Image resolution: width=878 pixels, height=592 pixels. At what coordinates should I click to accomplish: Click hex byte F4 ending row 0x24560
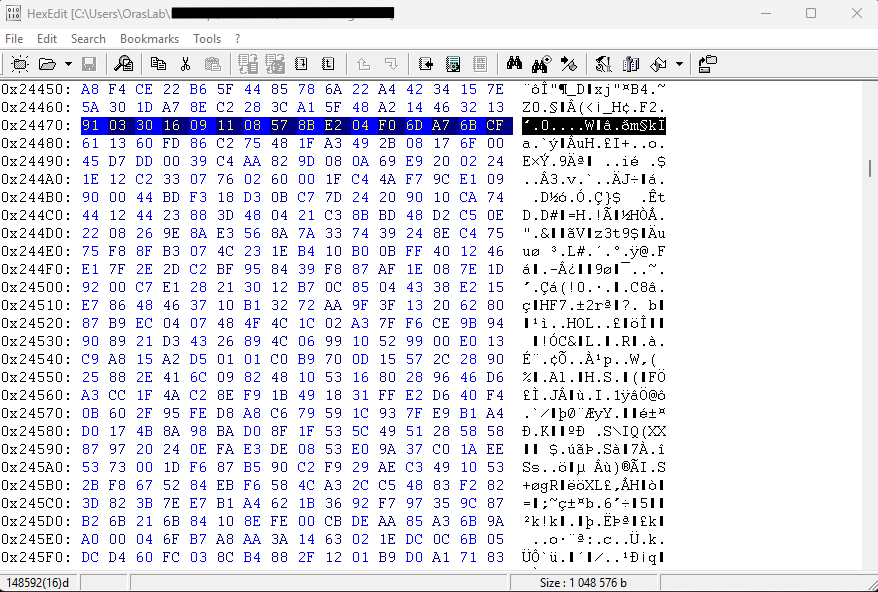pos(495,395)
